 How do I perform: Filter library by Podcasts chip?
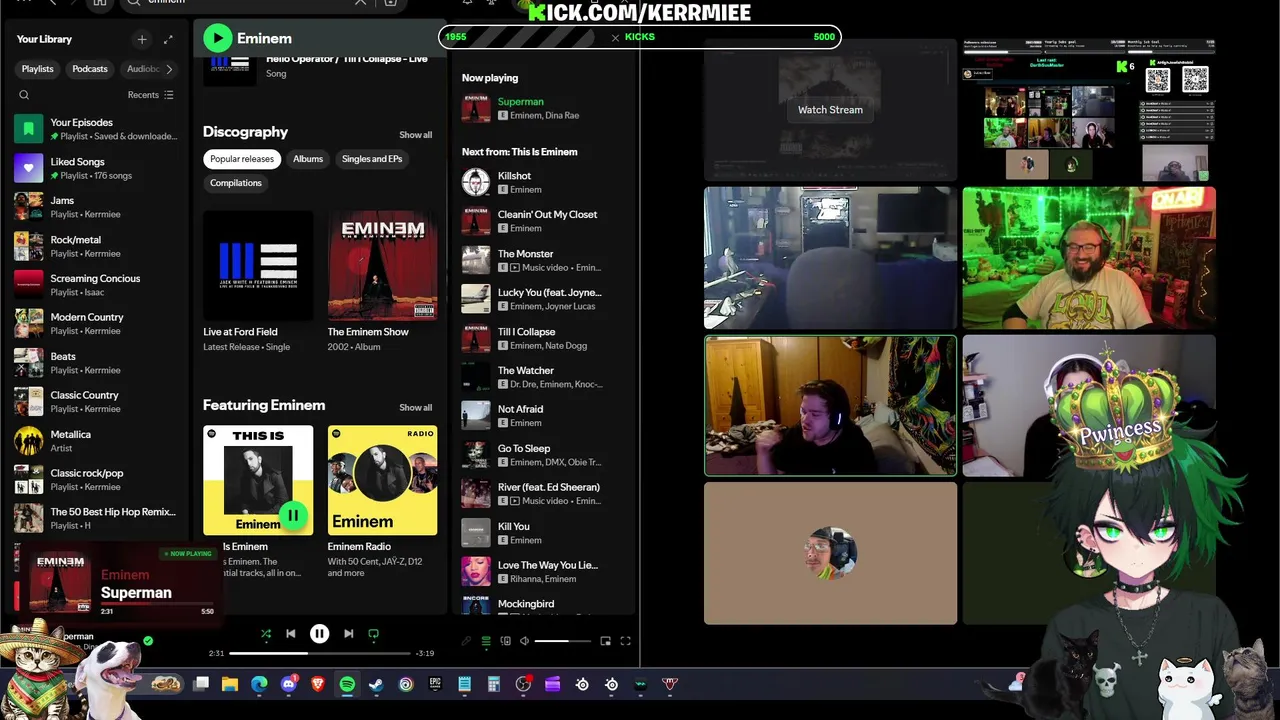point(90,69)
